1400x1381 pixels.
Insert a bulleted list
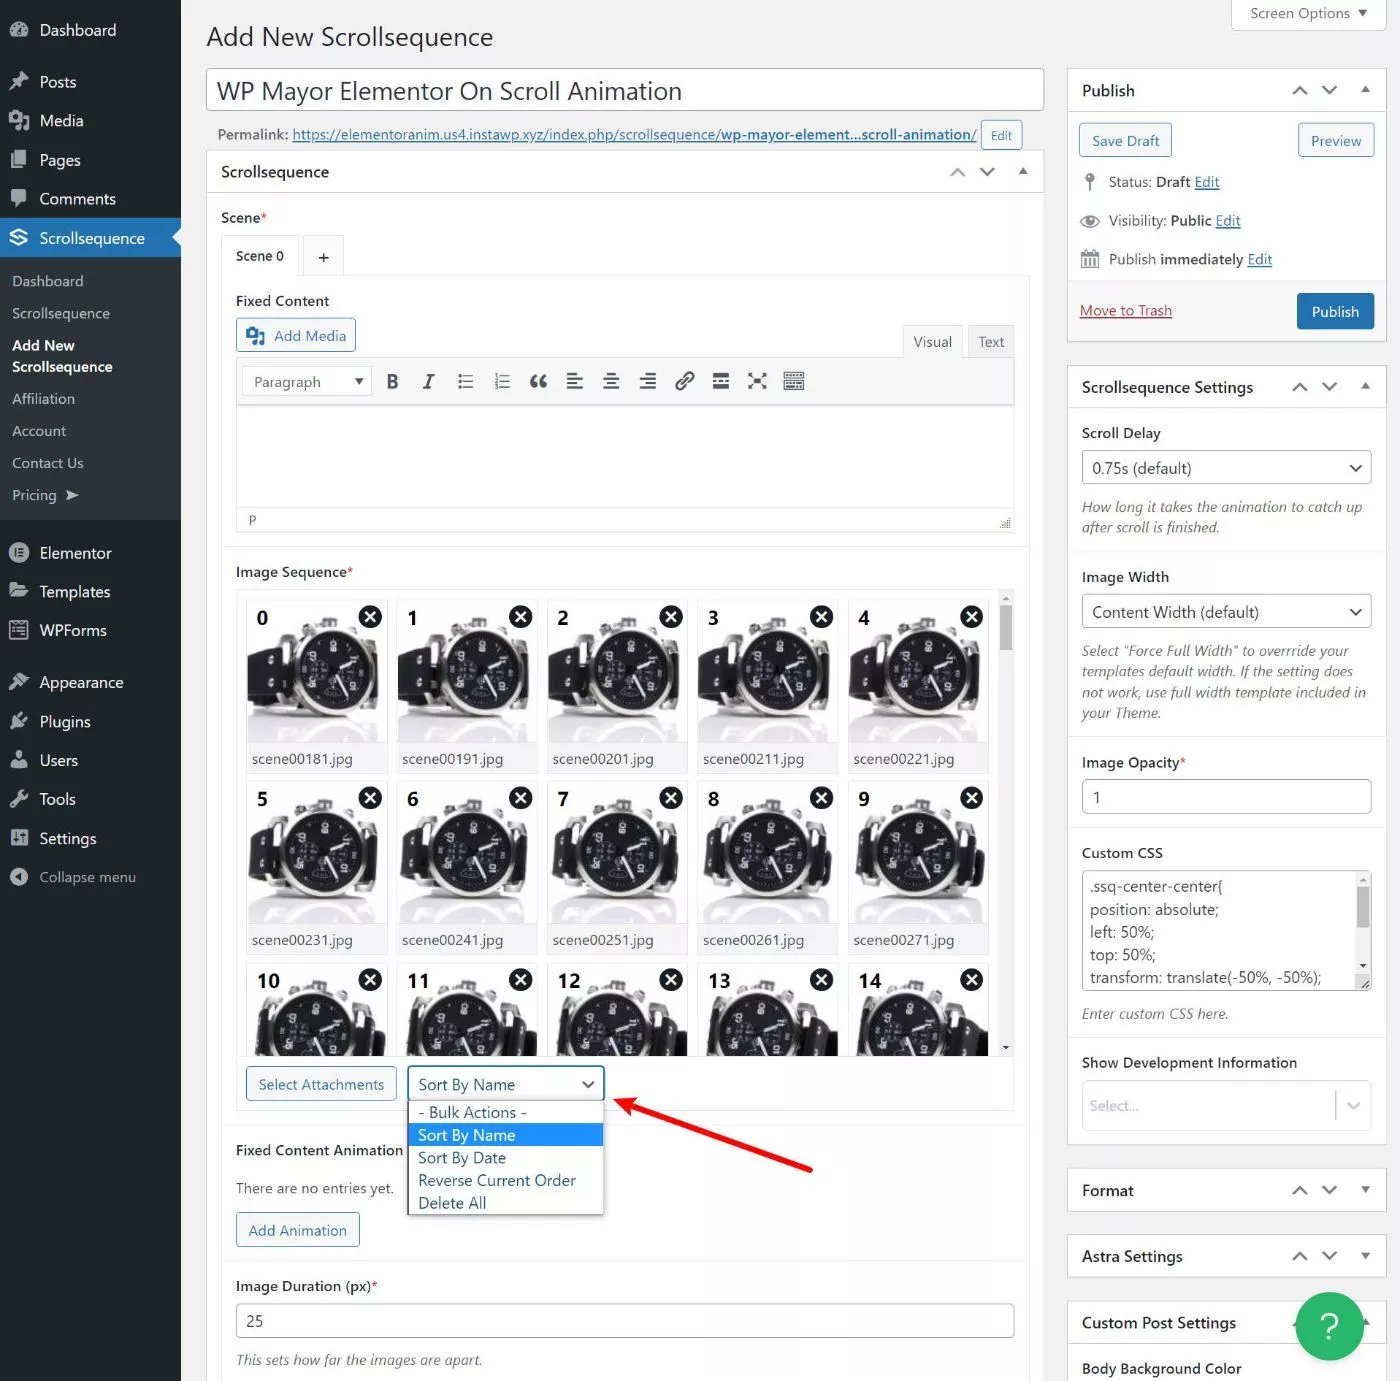(x=465, y=381)
